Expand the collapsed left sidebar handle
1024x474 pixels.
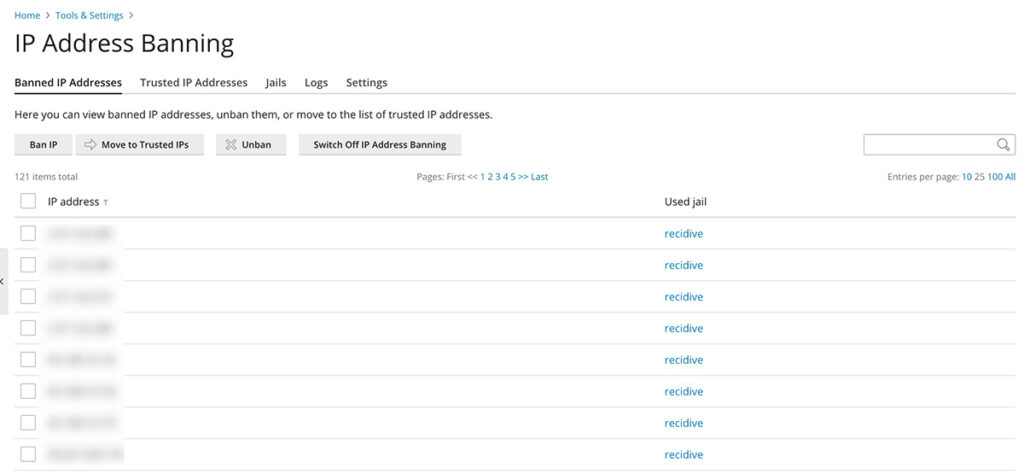3,282
